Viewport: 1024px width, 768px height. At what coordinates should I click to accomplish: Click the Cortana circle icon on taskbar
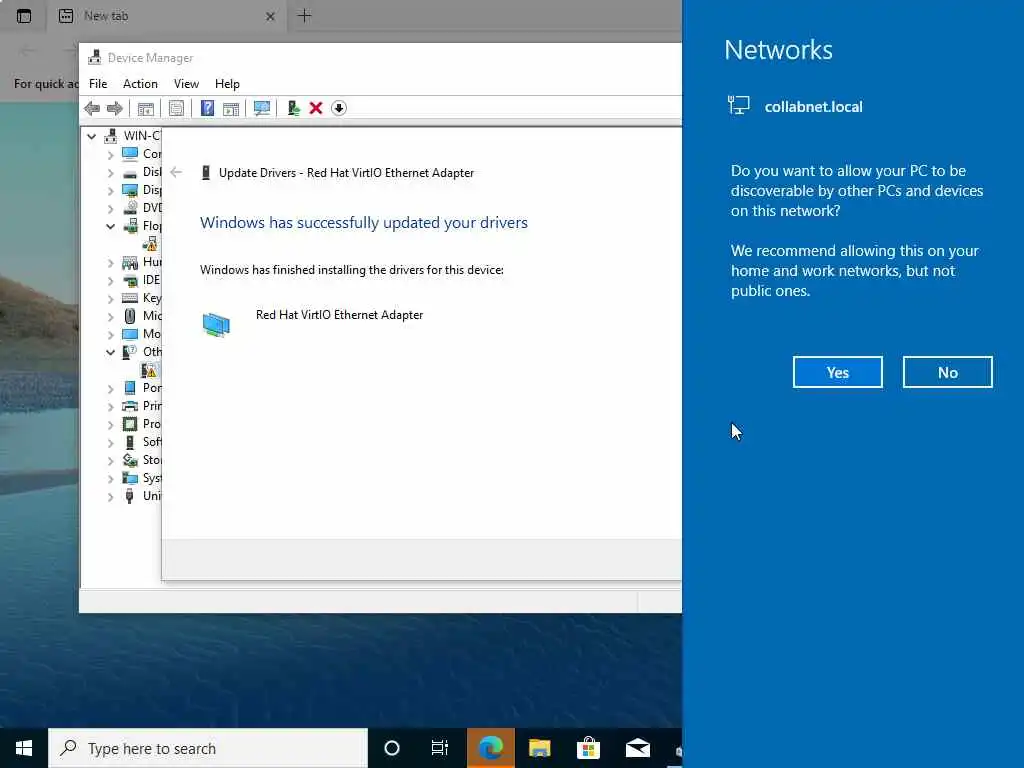pyautogui.click(x=392, y=748)
